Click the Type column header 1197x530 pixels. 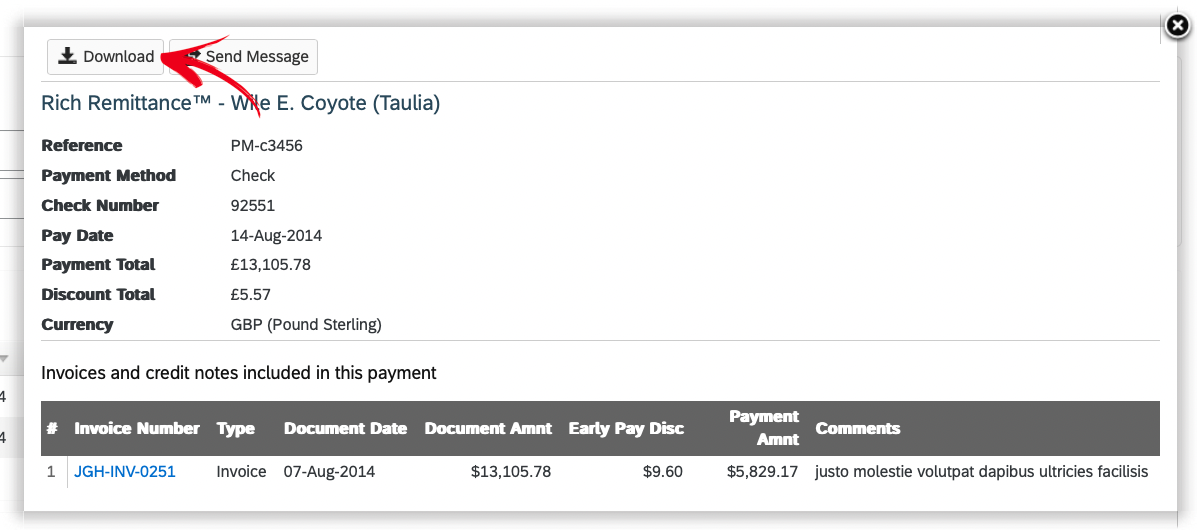click(x=236, y=428)
